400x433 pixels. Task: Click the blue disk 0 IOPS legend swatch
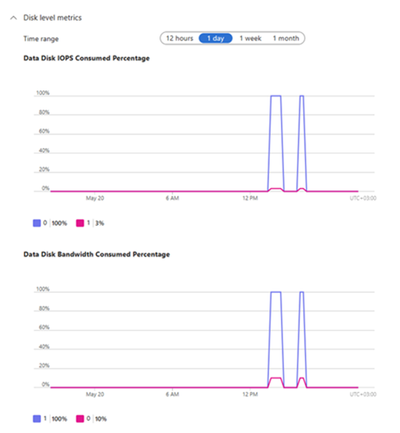(x=37, y=223)
